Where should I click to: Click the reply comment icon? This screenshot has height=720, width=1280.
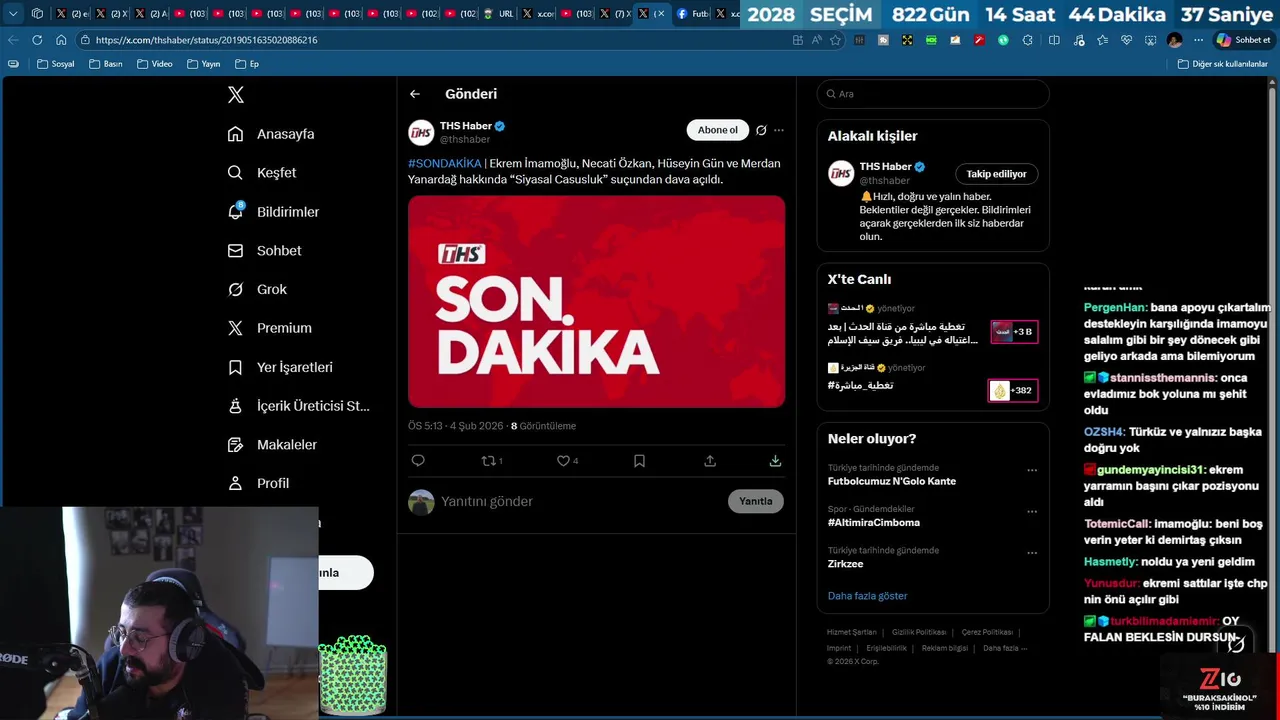(418, 461)
